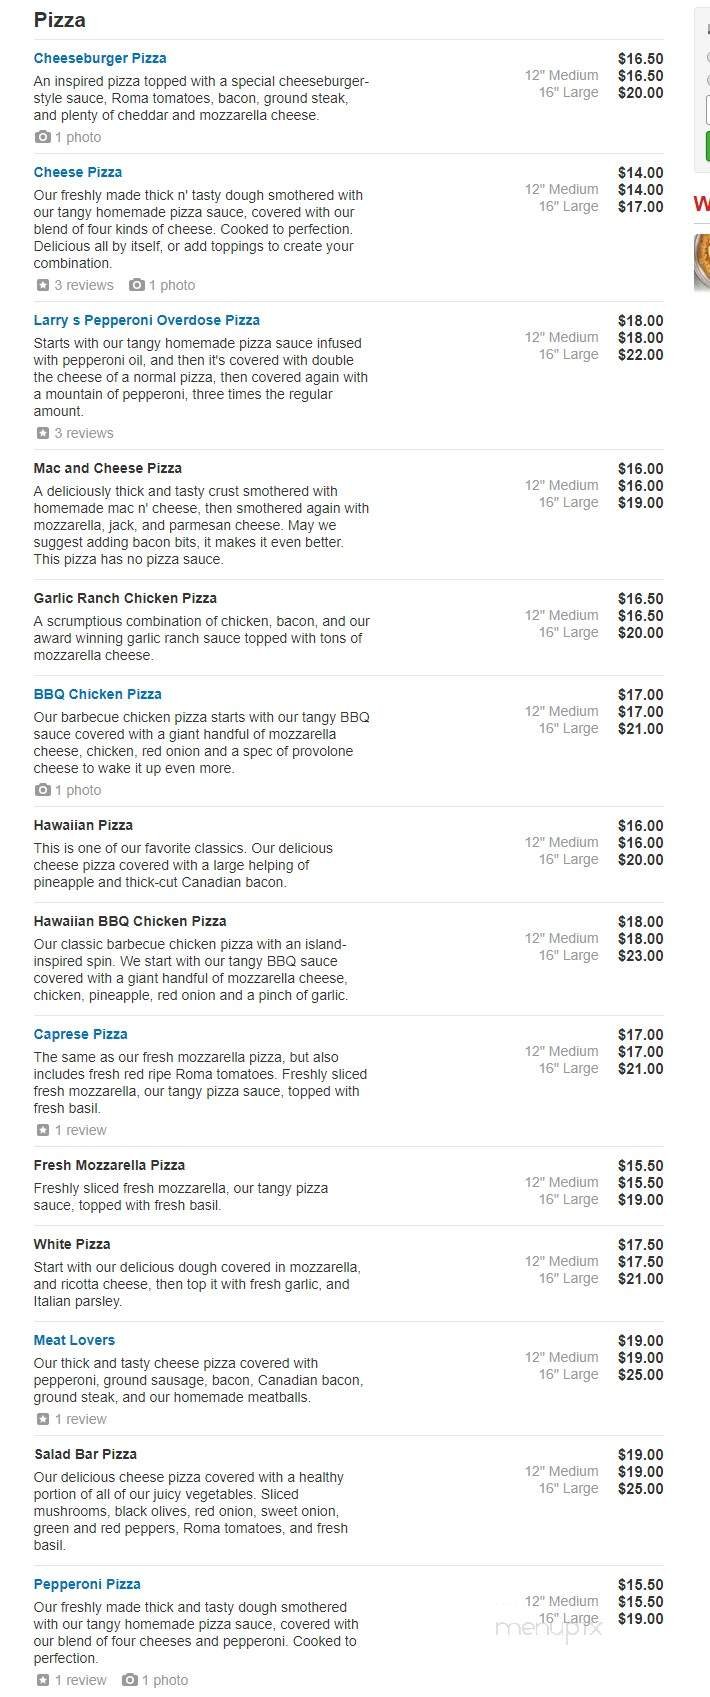
Task: Click the review star icon under Caprese Pizza
Action: (41, 1130)
